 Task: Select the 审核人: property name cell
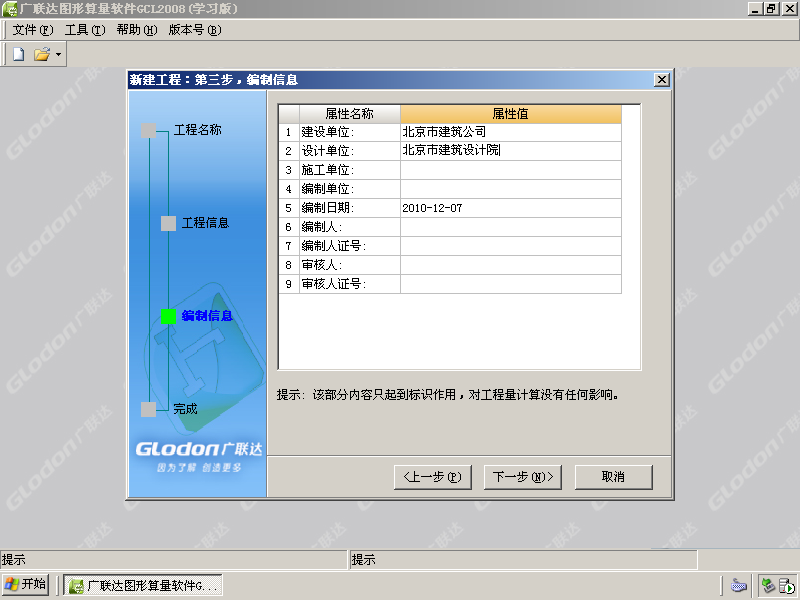(349, 265)
